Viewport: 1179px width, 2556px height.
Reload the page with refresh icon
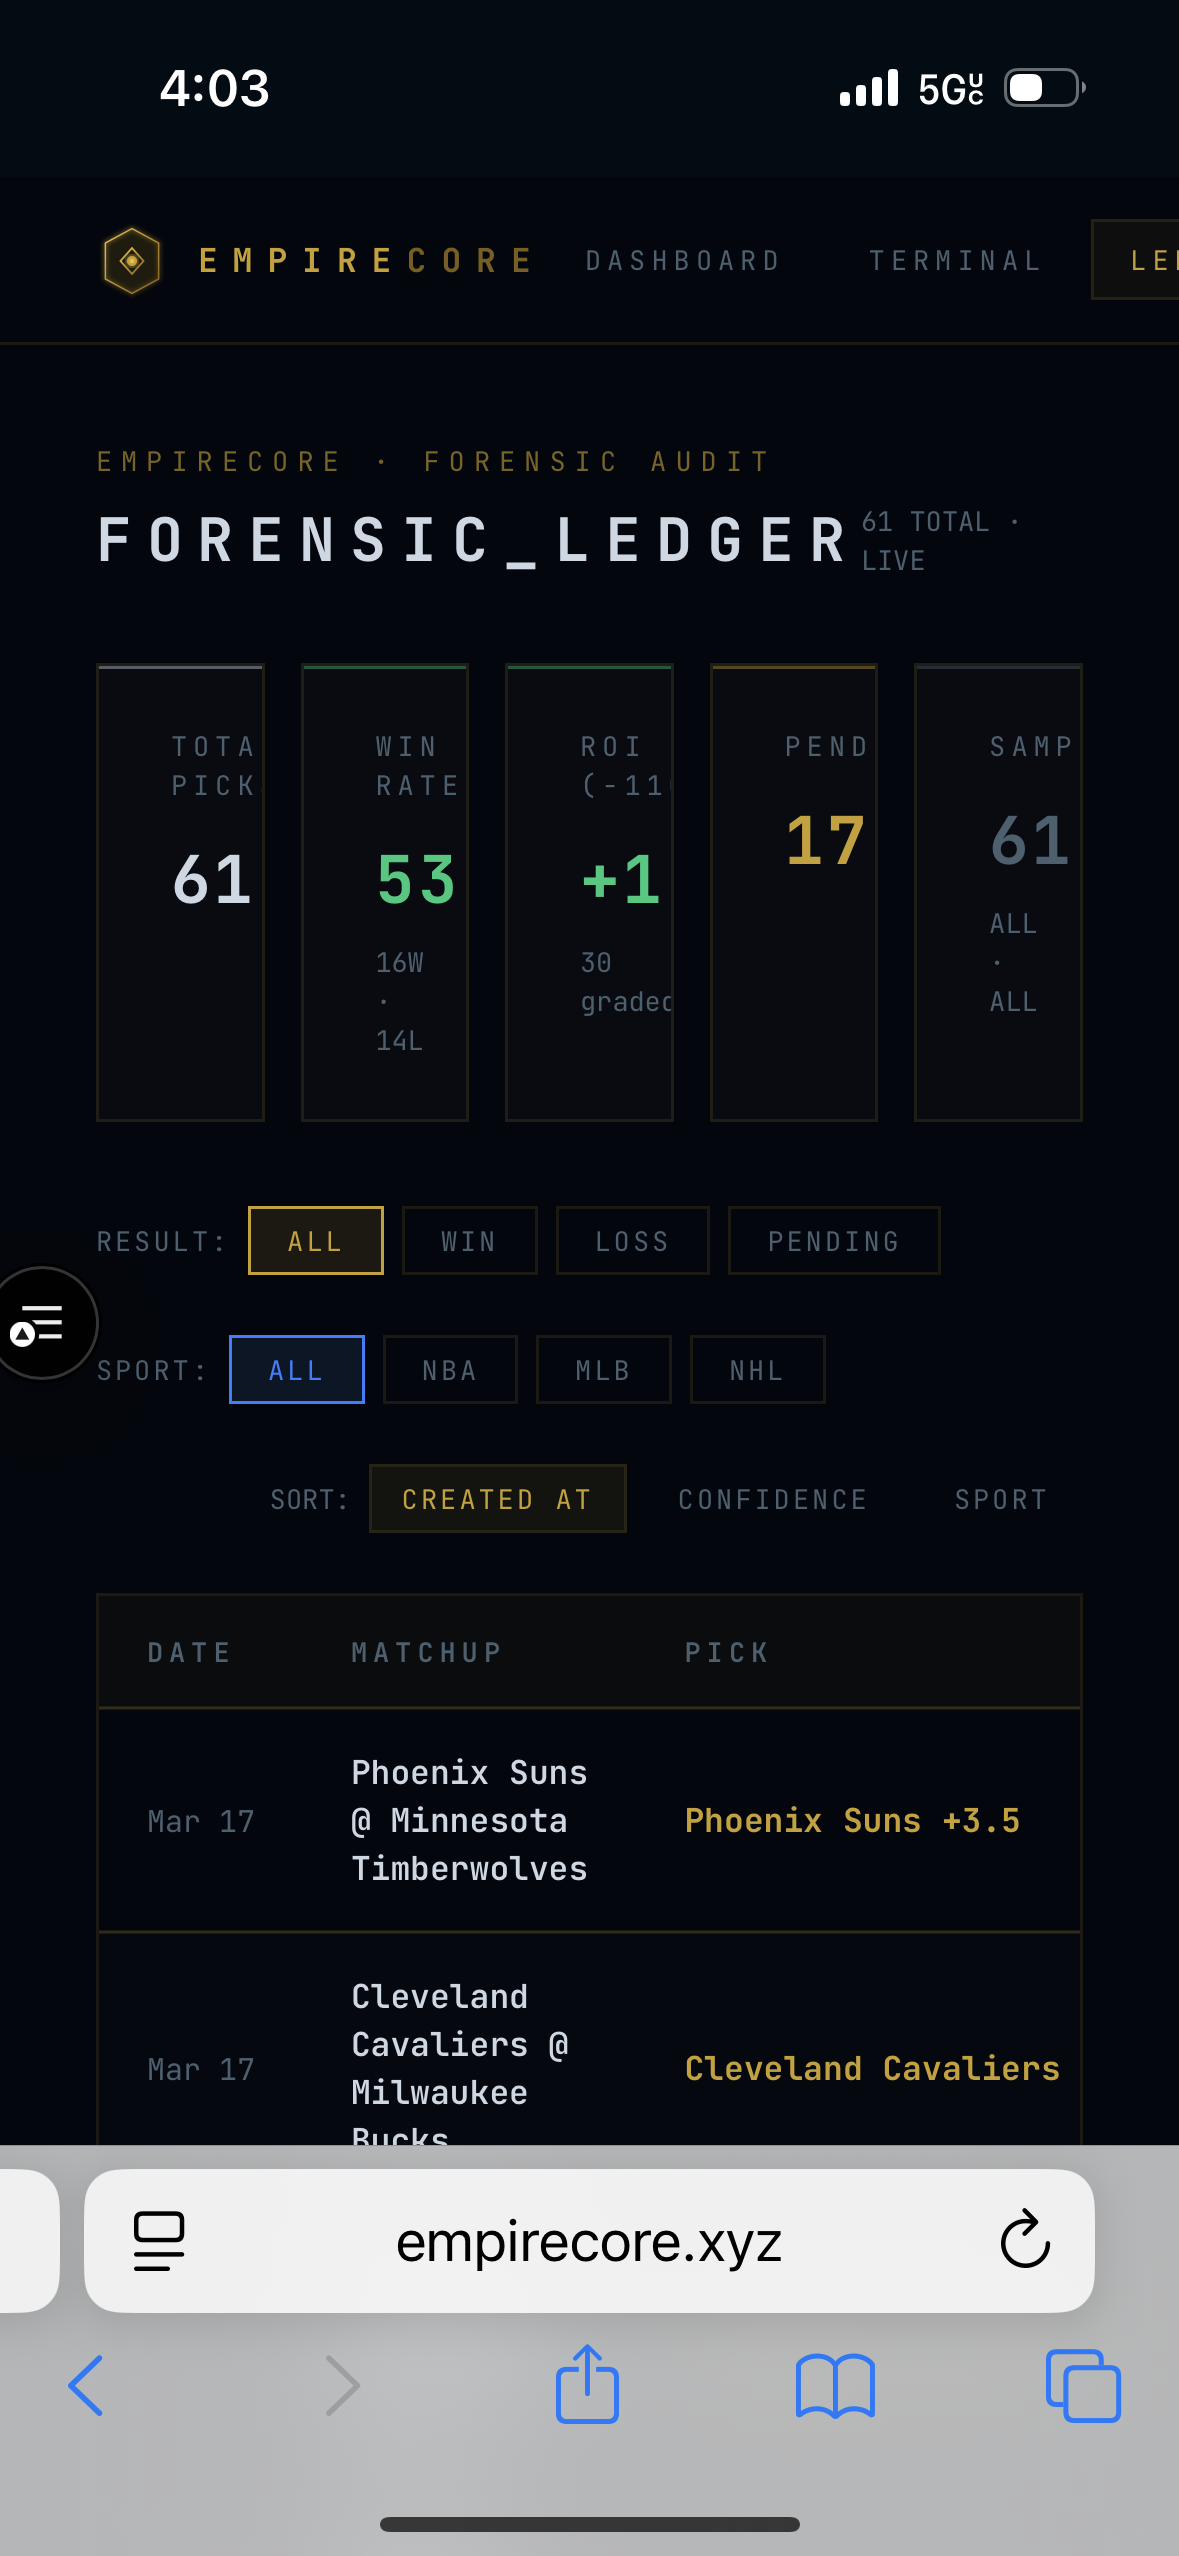pos(1025,2241)
